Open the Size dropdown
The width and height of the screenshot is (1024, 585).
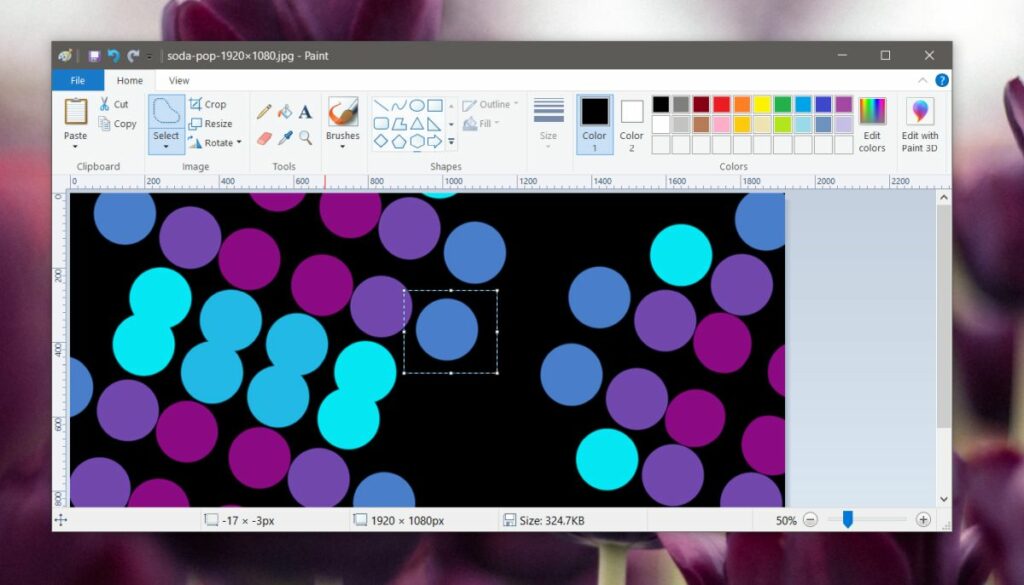point(547,120)
